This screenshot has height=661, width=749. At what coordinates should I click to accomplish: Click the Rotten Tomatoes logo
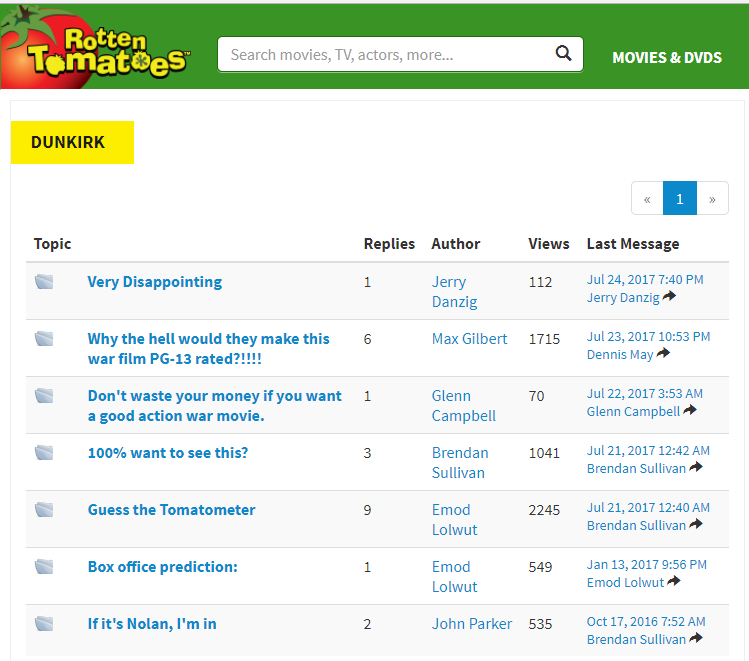coord(96,48)
